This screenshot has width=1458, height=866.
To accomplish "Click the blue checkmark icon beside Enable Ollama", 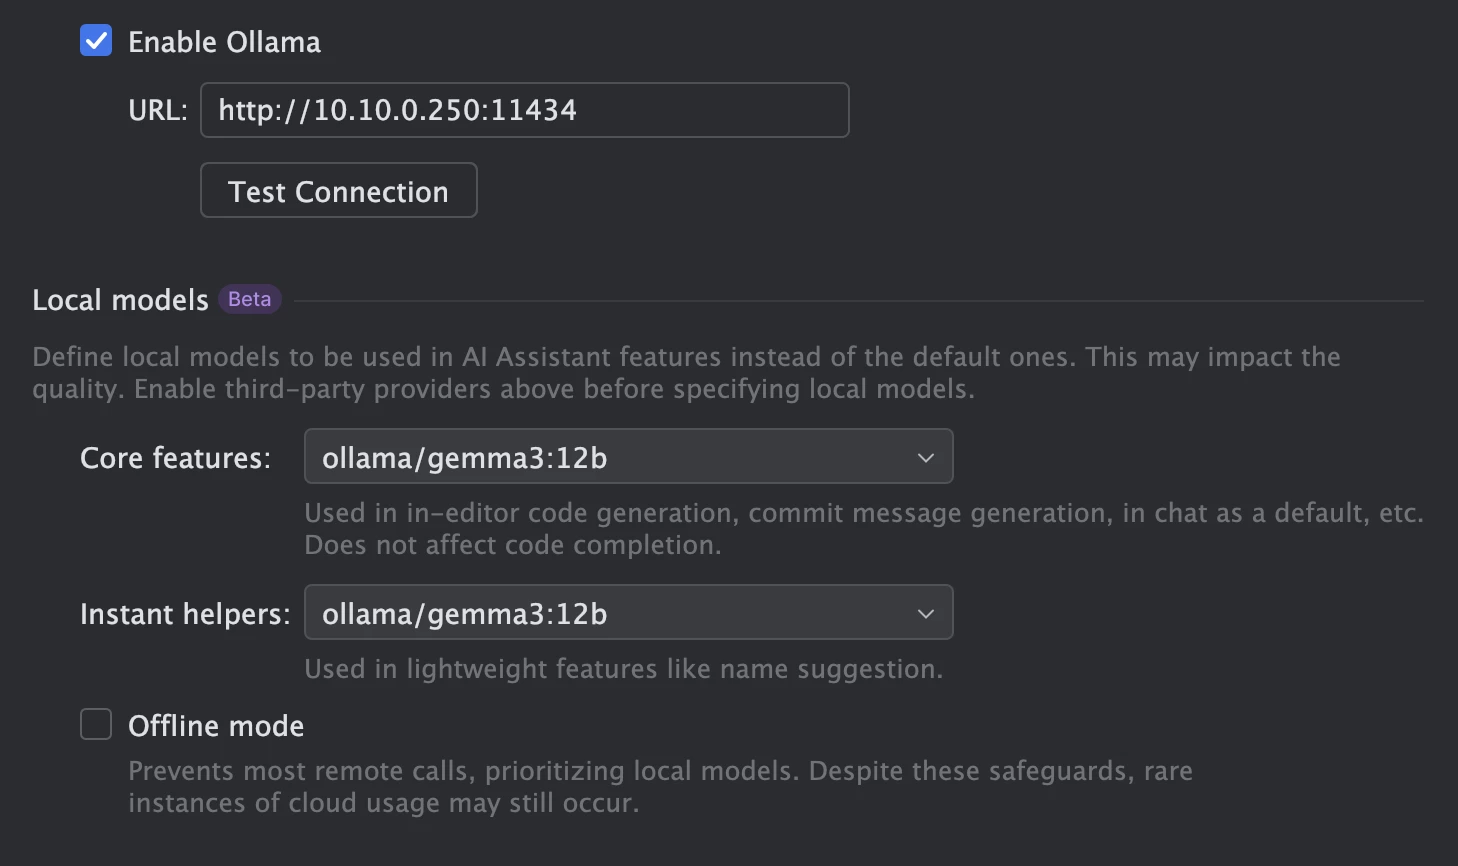I will point(96,41).
